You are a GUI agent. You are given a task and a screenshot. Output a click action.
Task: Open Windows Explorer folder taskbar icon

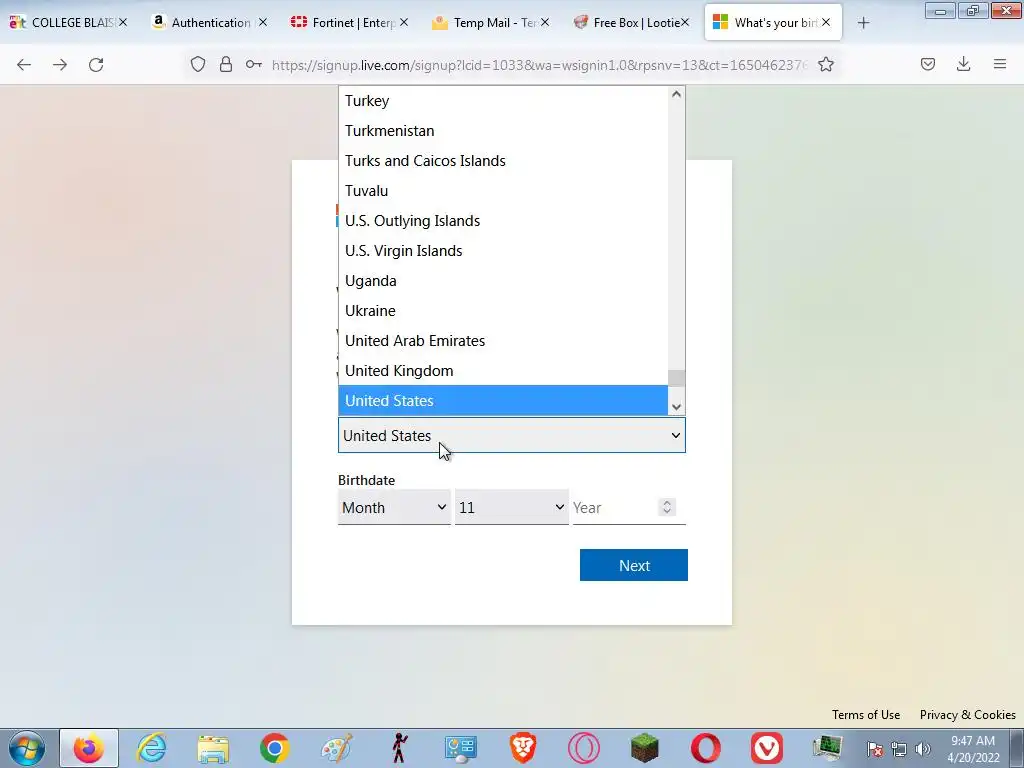point(213,748)
